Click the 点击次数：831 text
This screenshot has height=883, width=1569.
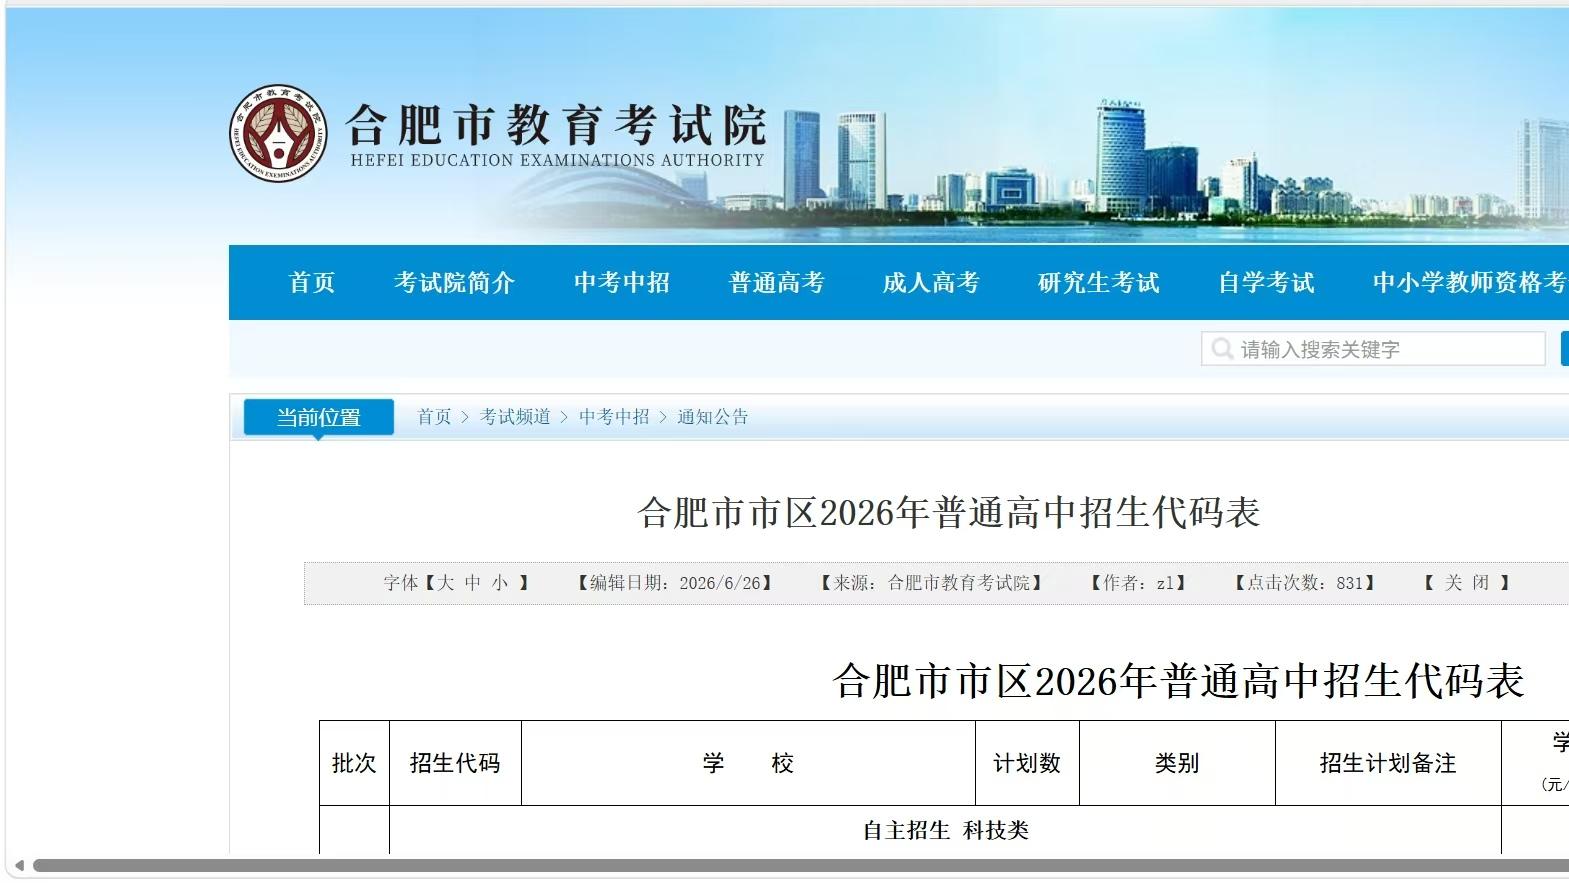1305,583
